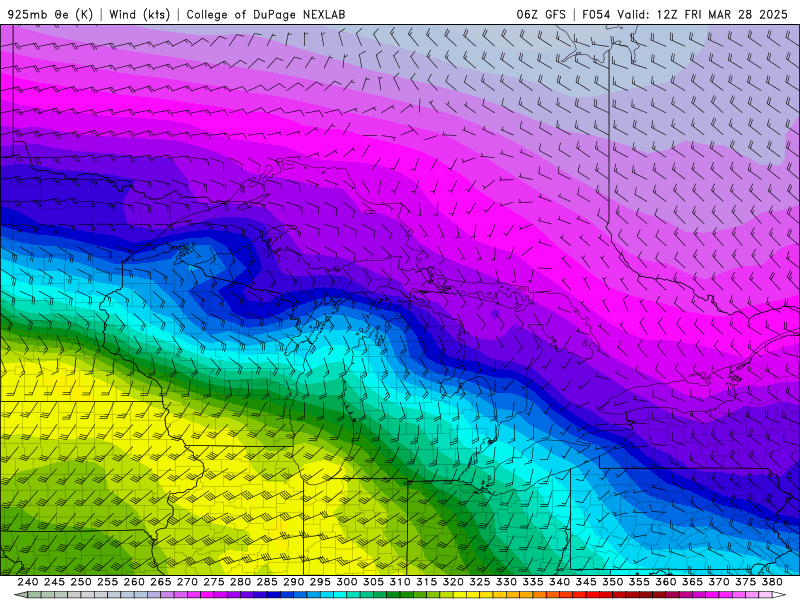This screenshot has width=800, height=600.
Task: Select the 280 value on the legend
Action: pyautogui.click(x=240, y=582)
